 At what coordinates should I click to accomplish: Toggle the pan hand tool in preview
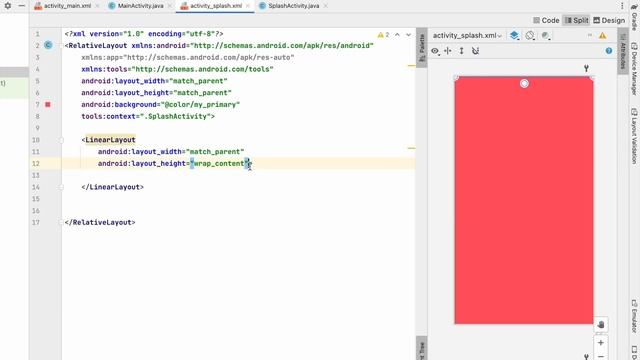tap(600, 325)
